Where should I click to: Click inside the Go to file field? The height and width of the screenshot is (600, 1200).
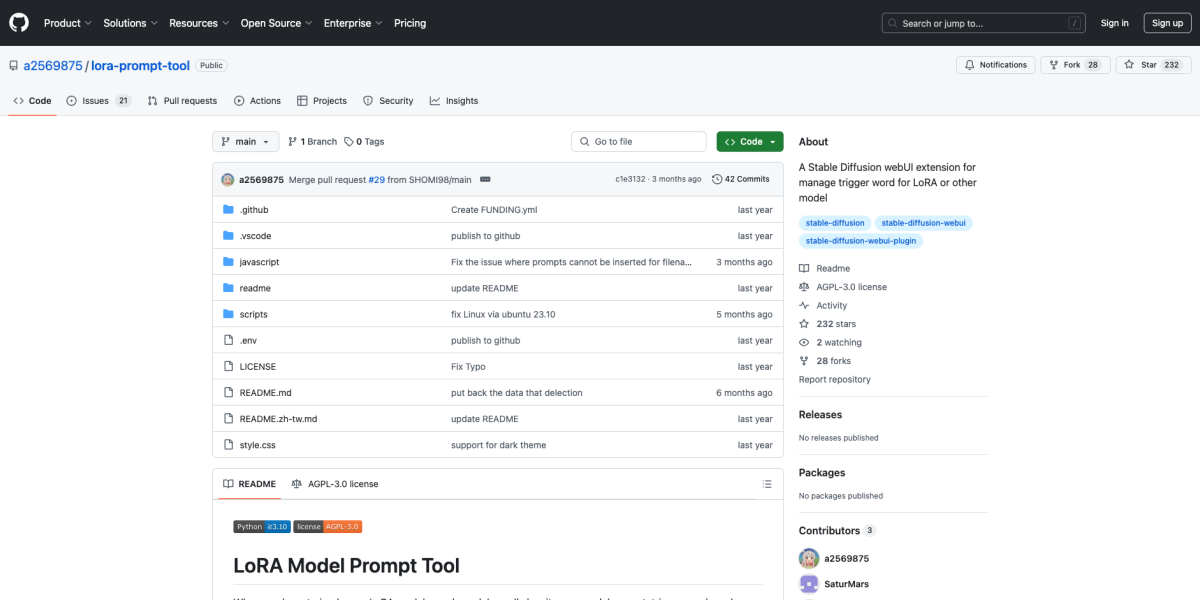(638, 141)
